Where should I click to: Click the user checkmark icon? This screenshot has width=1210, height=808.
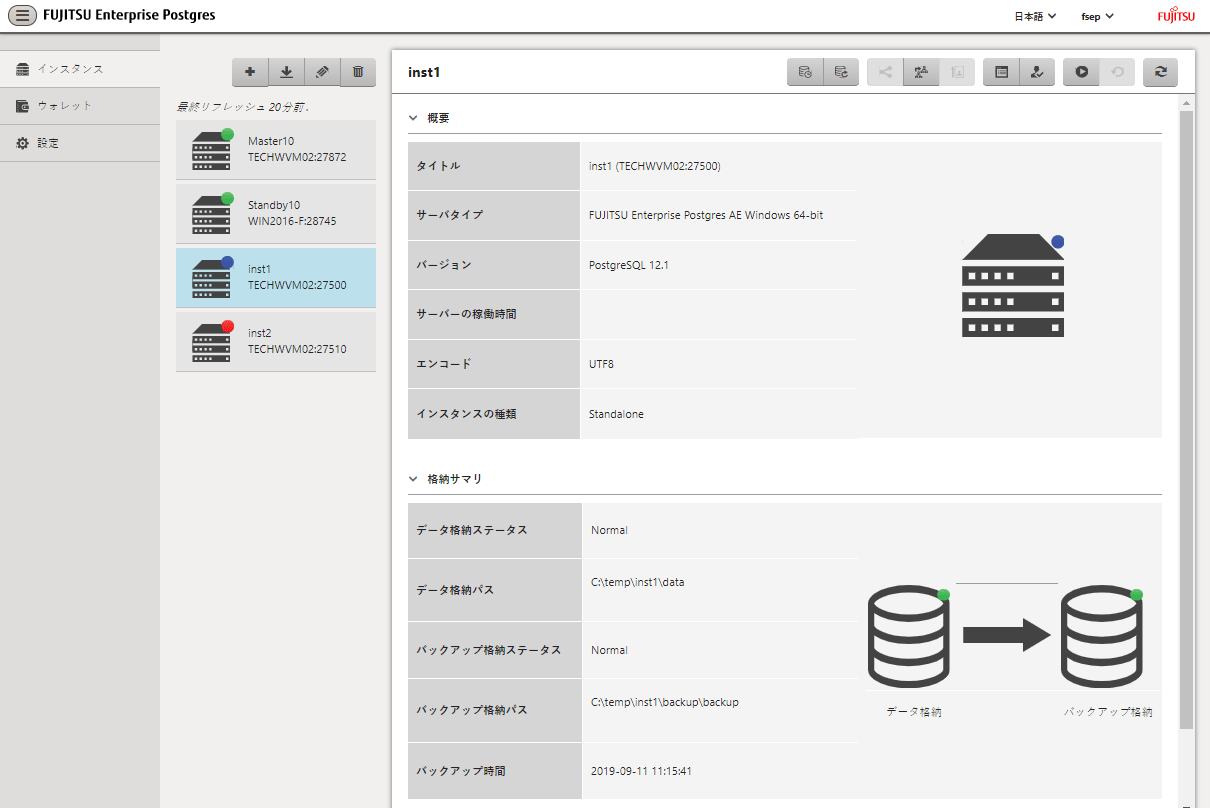pyautogui.click(x=1037, y=72)
